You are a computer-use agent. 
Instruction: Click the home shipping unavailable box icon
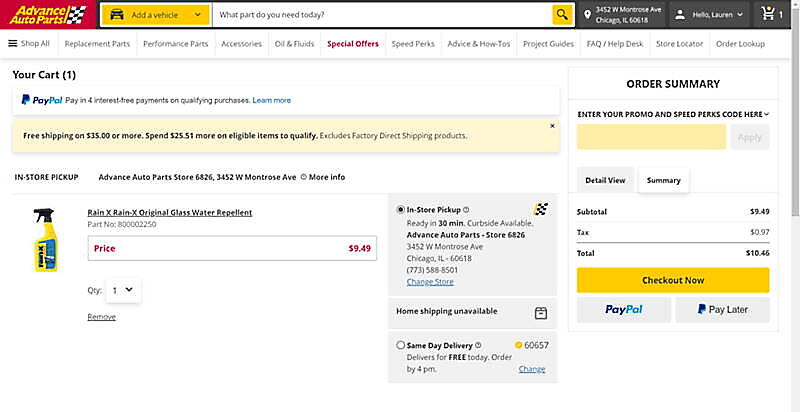(541, 312)
